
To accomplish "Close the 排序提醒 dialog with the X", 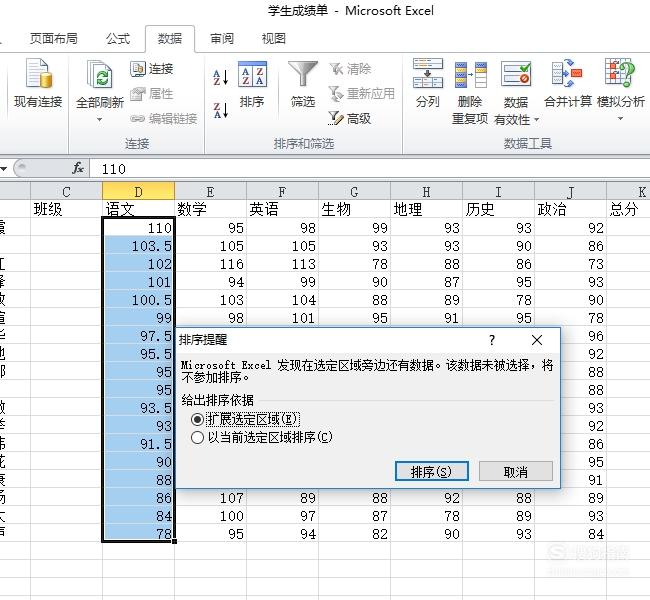I will coord(537,340).
